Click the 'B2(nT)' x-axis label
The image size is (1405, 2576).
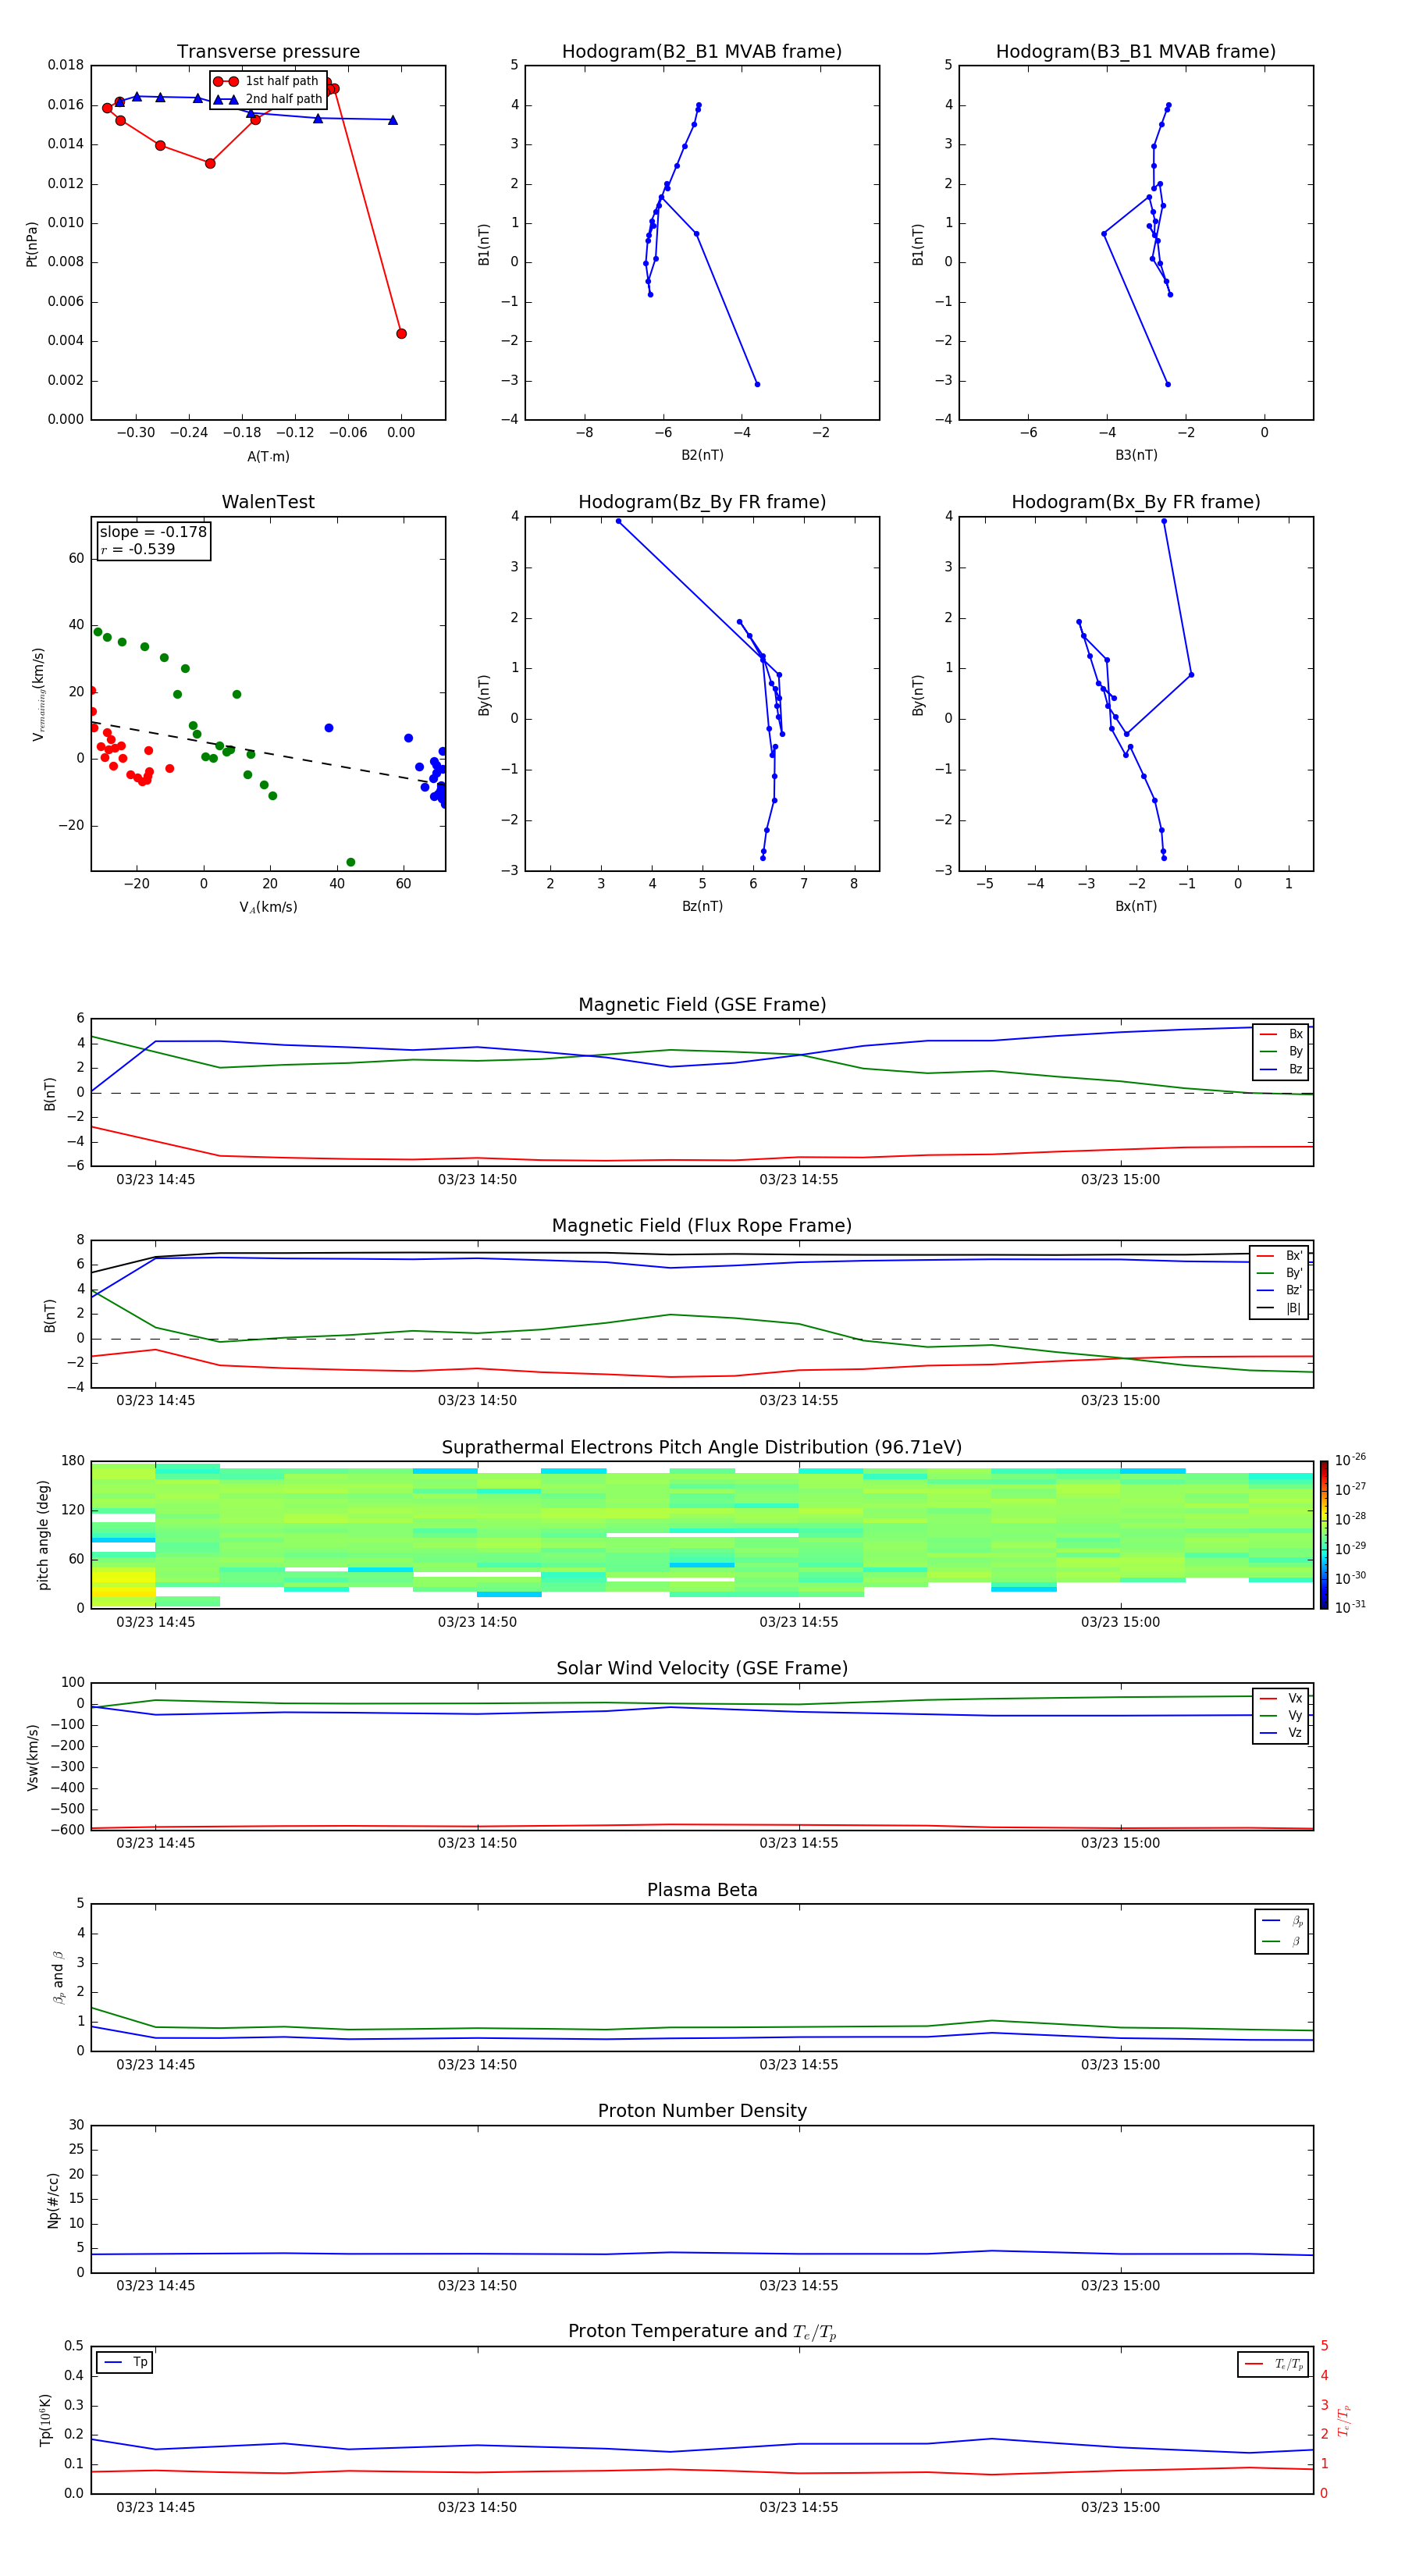(702, 455)
